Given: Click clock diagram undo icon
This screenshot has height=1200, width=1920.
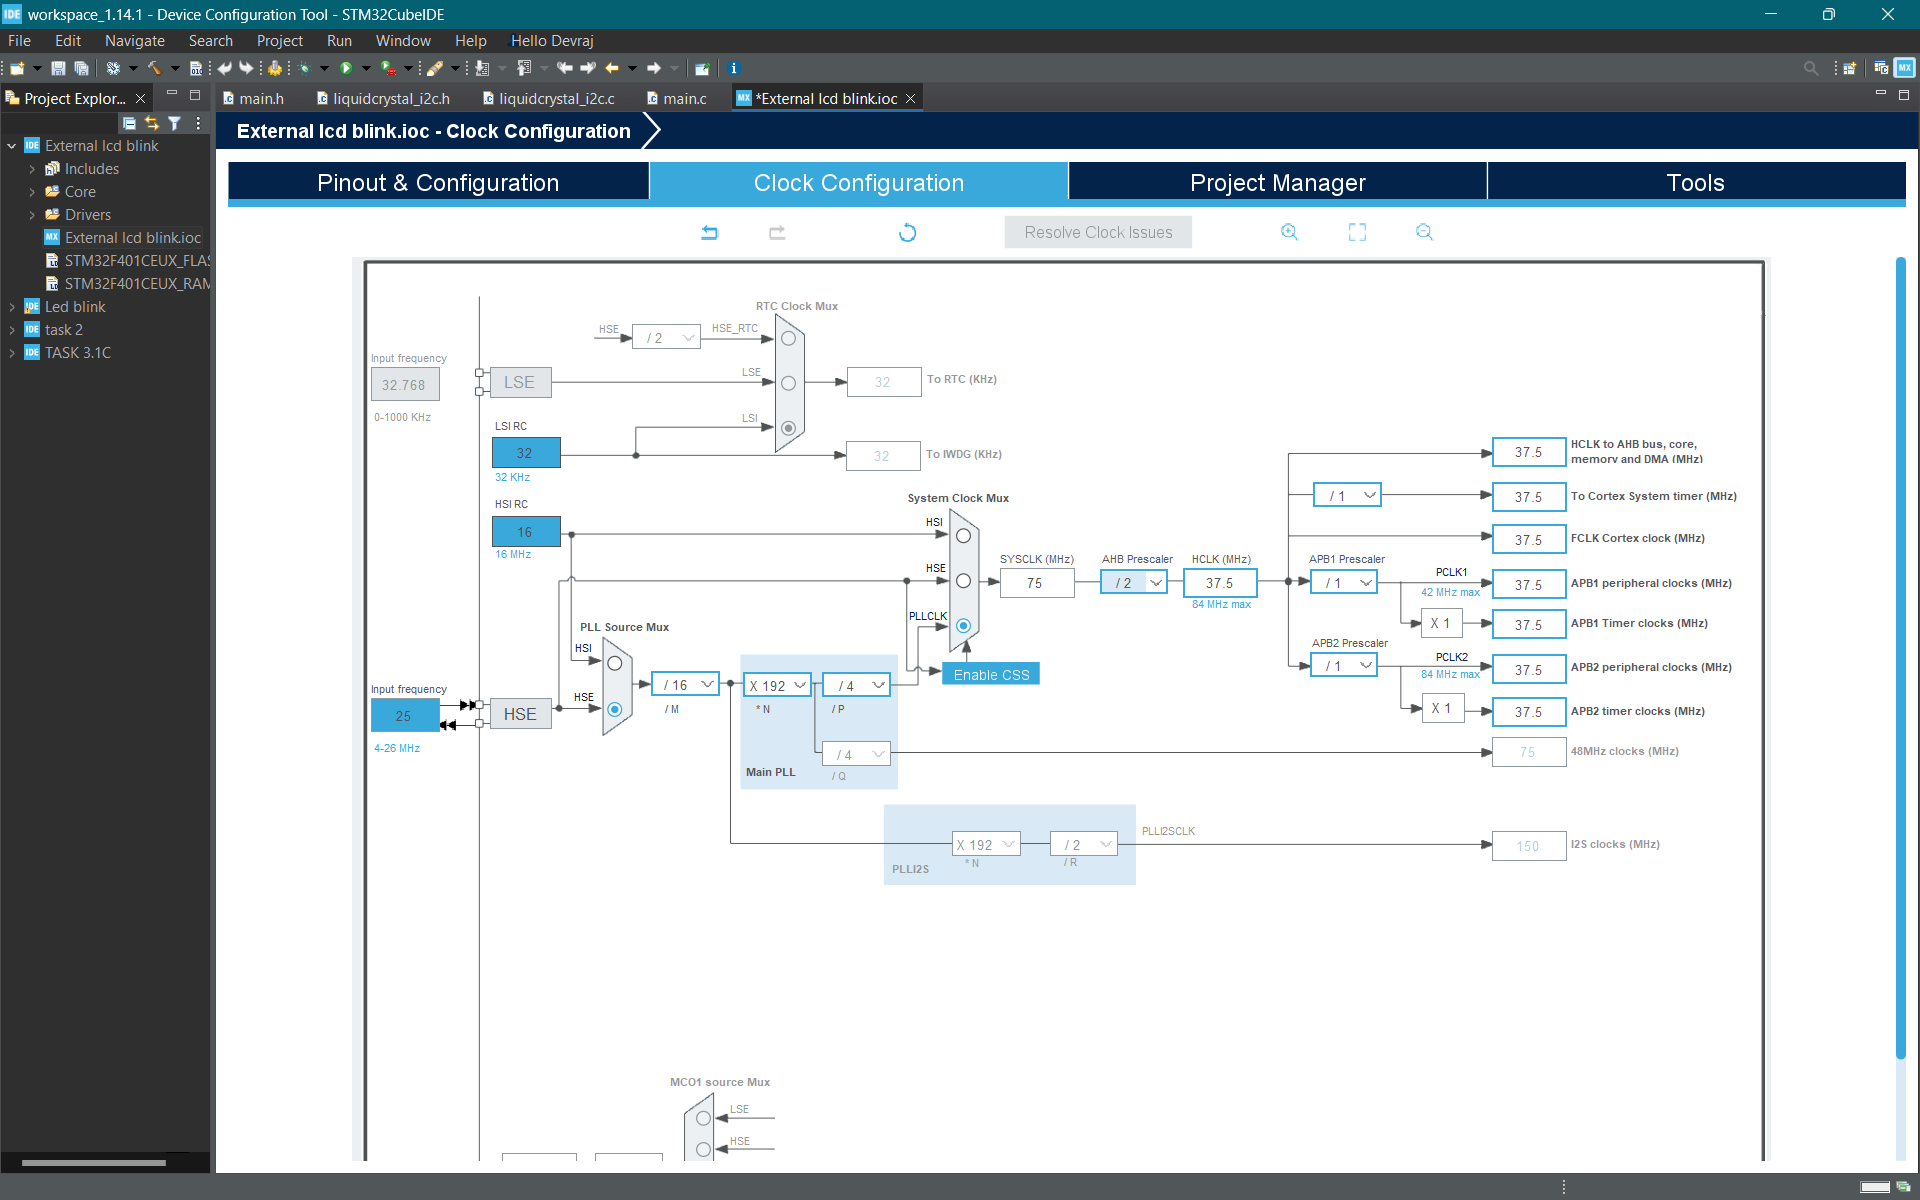Looking at the screenshot, I should [x=709, y=232].
